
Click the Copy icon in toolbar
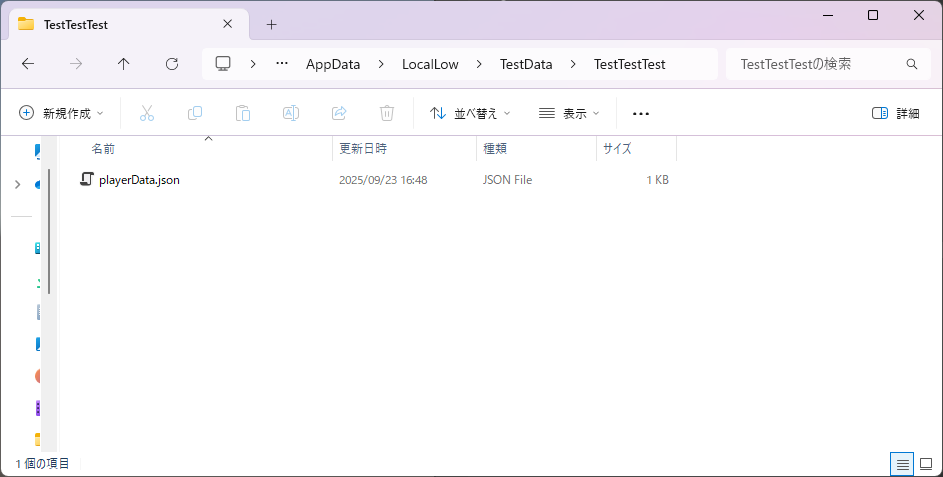[195, 113]
